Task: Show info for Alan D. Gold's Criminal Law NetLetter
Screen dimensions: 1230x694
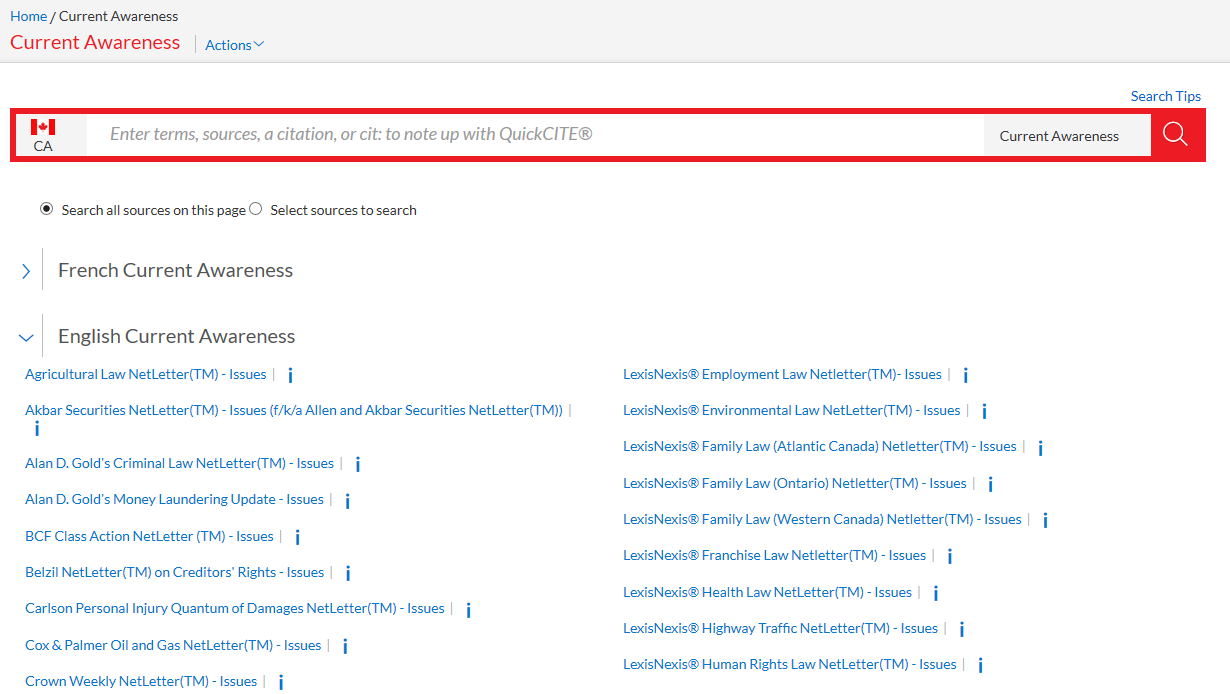Action: [x=358, y=464]
